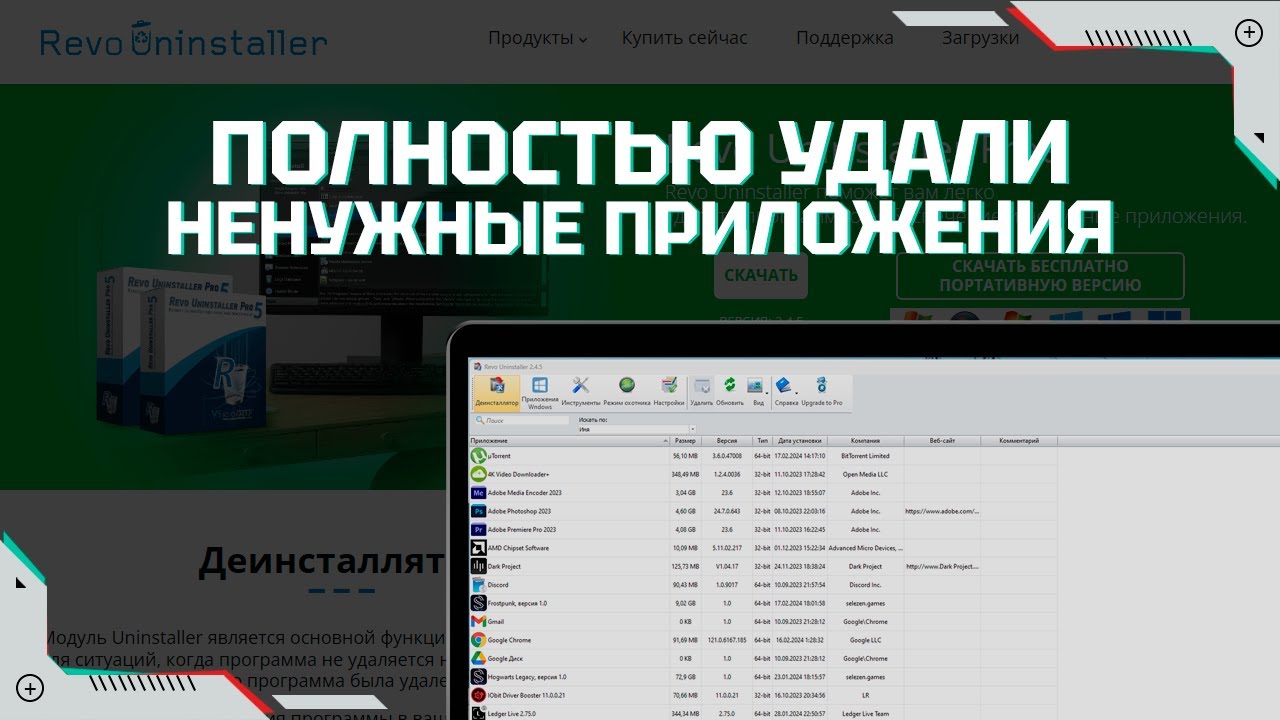The width and height of the screenshot is (1280, 720).
Task: Open Купить сейчас in the site navigation
Action: (x=685, y=38)
